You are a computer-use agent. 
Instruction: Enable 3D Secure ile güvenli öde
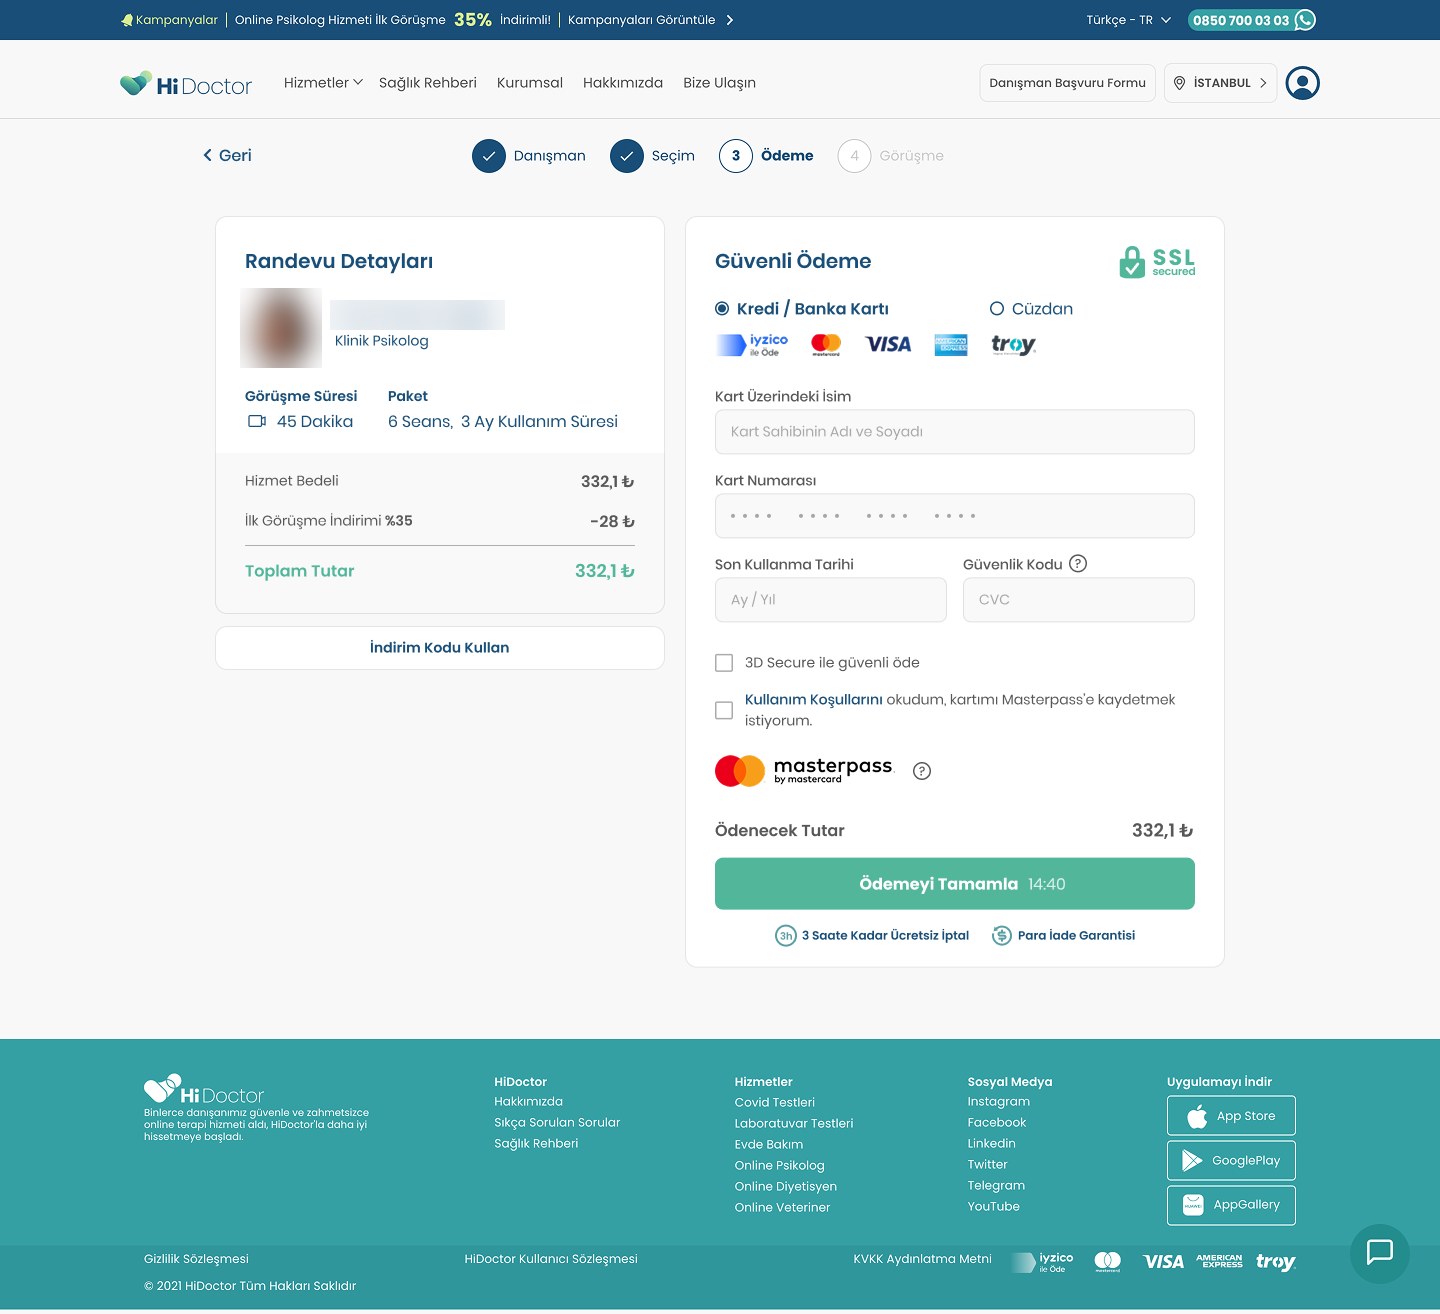724,663
